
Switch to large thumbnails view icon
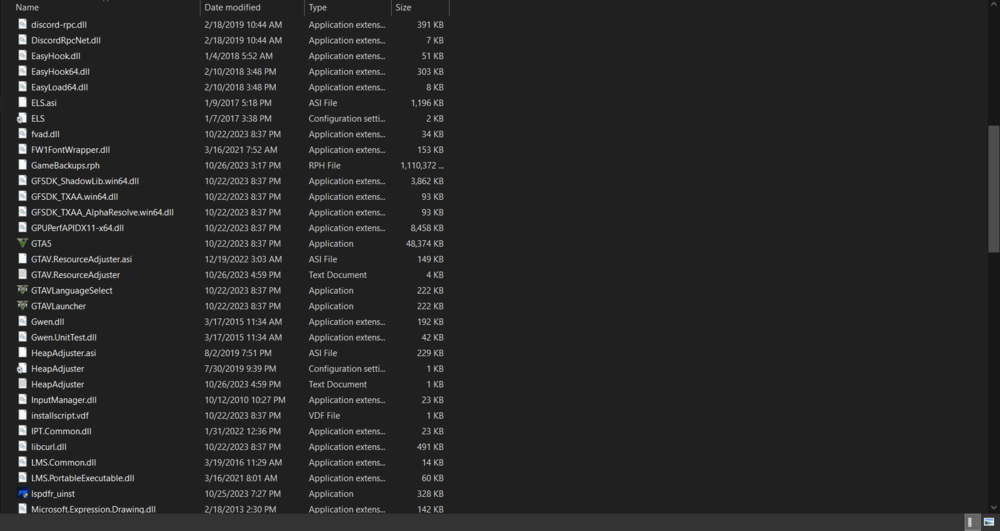pyautogui.click(x=989, y=523)
